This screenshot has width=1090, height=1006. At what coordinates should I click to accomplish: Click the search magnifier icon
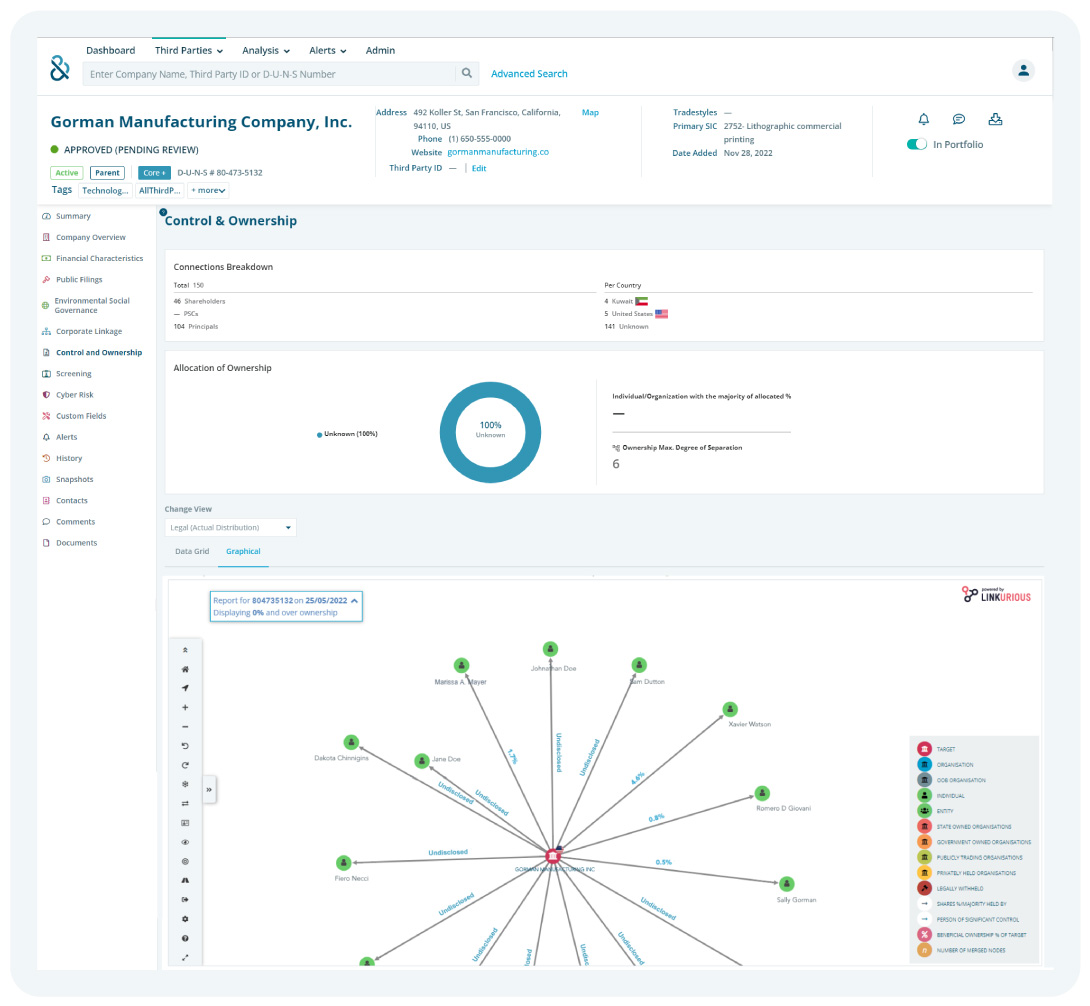[466, 73]
